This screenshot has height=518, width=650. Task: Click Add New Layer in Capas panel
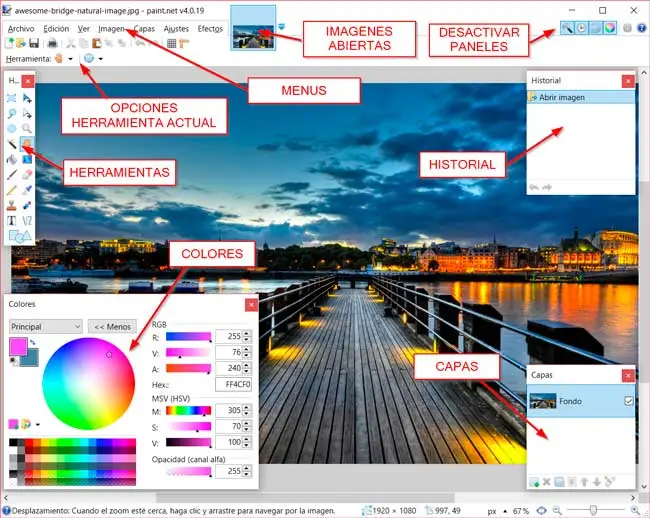point(534,482)
